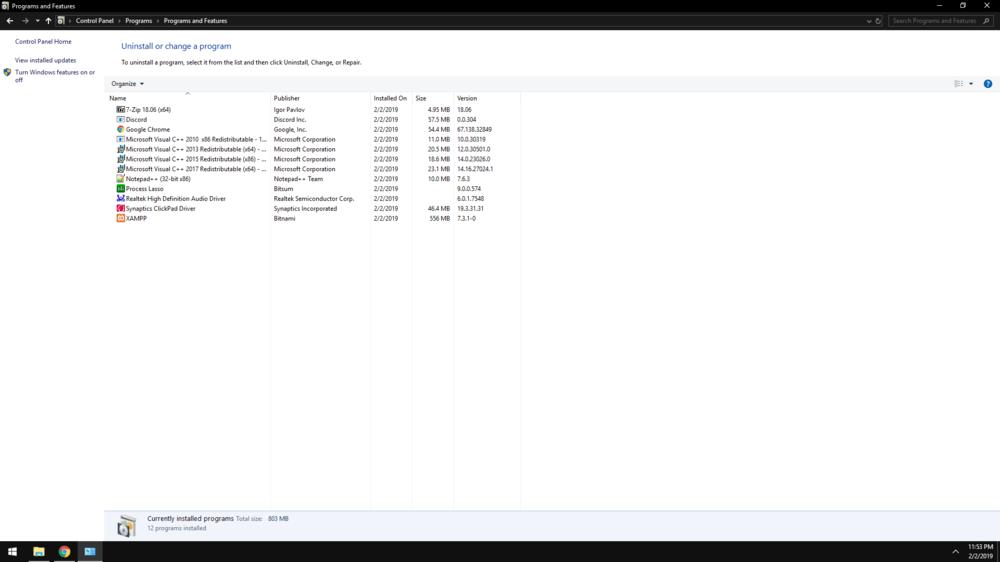Go up one level arrow

pos(48,20)
